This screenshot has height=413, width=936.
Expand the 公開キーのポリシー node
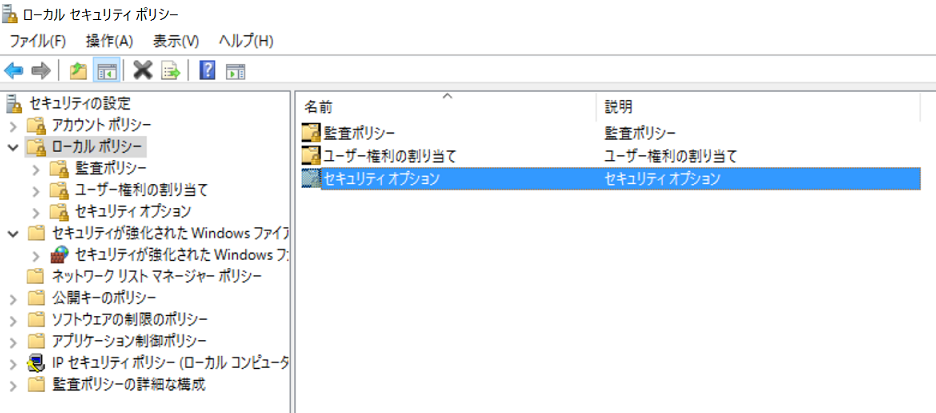pos(14,298)
